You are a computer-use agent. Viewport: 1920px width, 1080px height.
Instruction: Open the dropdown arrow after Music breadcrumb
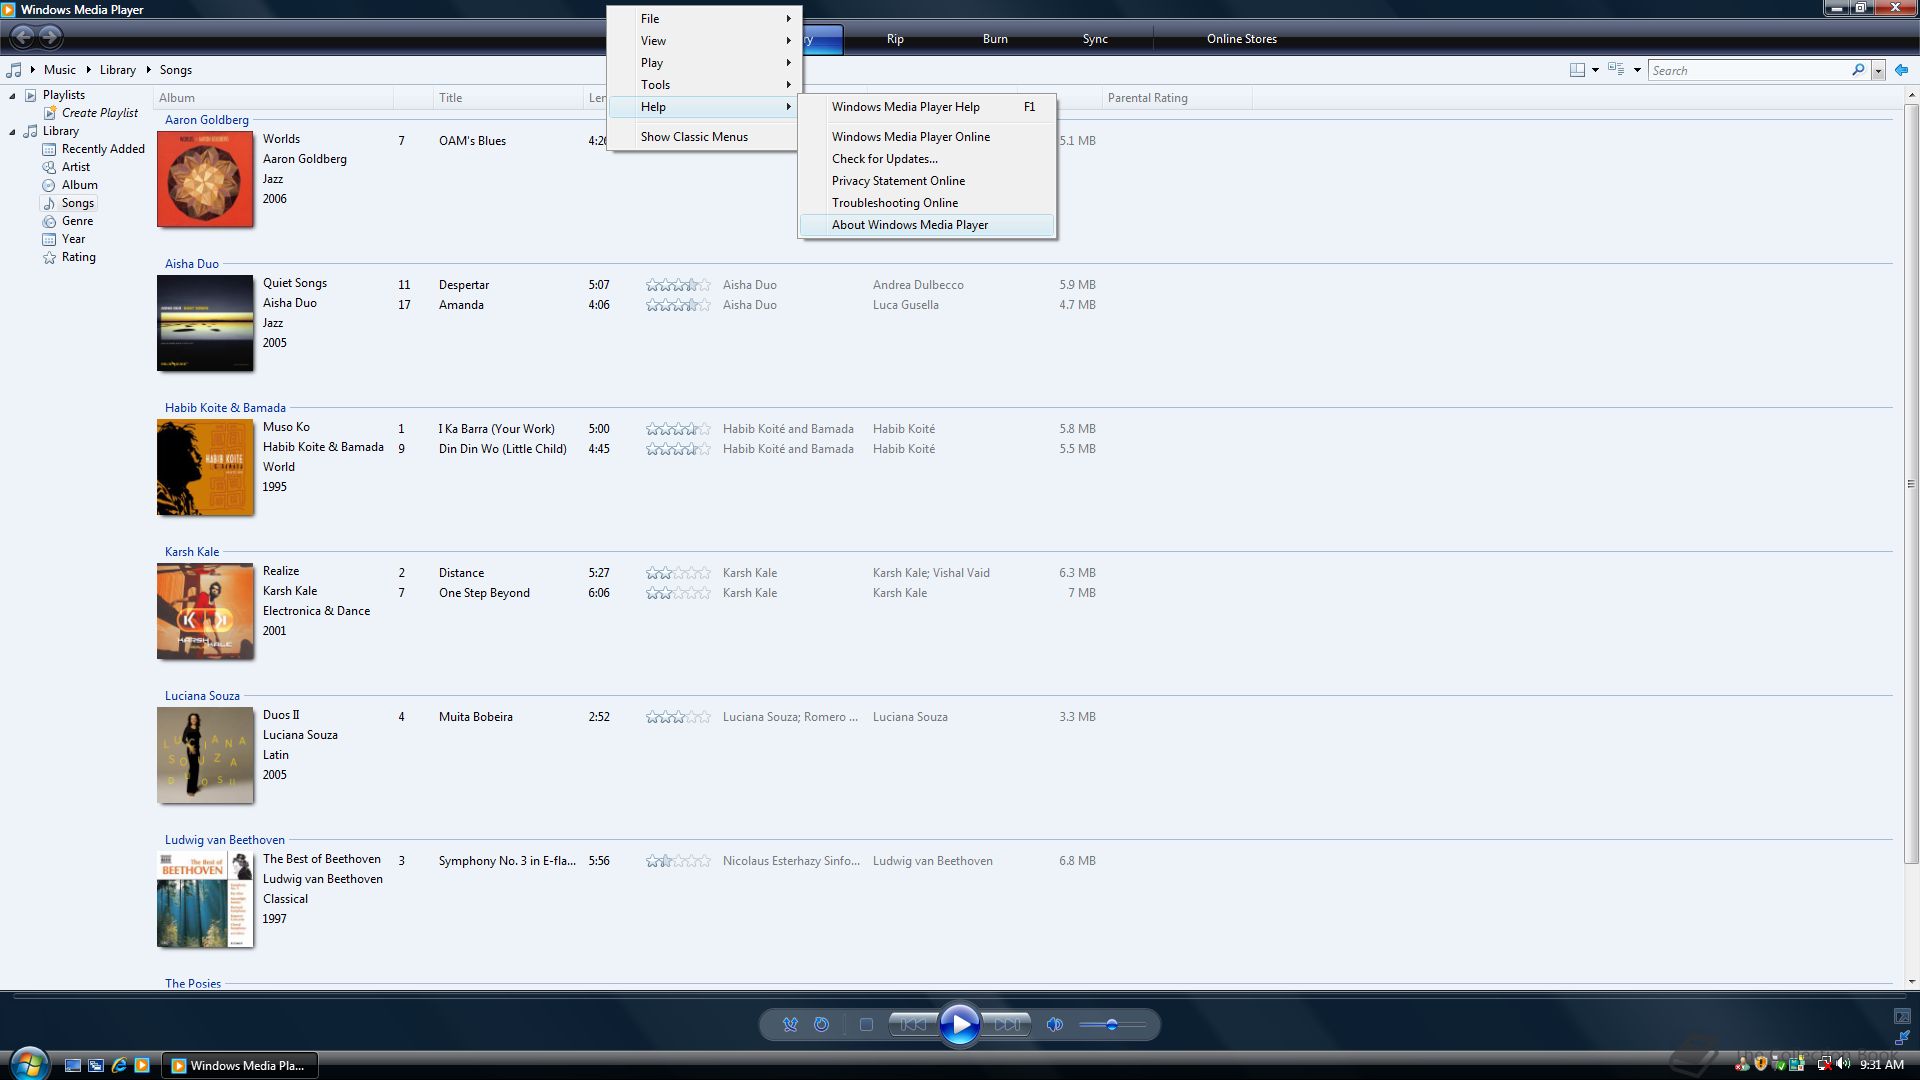(x=88, y=70)
